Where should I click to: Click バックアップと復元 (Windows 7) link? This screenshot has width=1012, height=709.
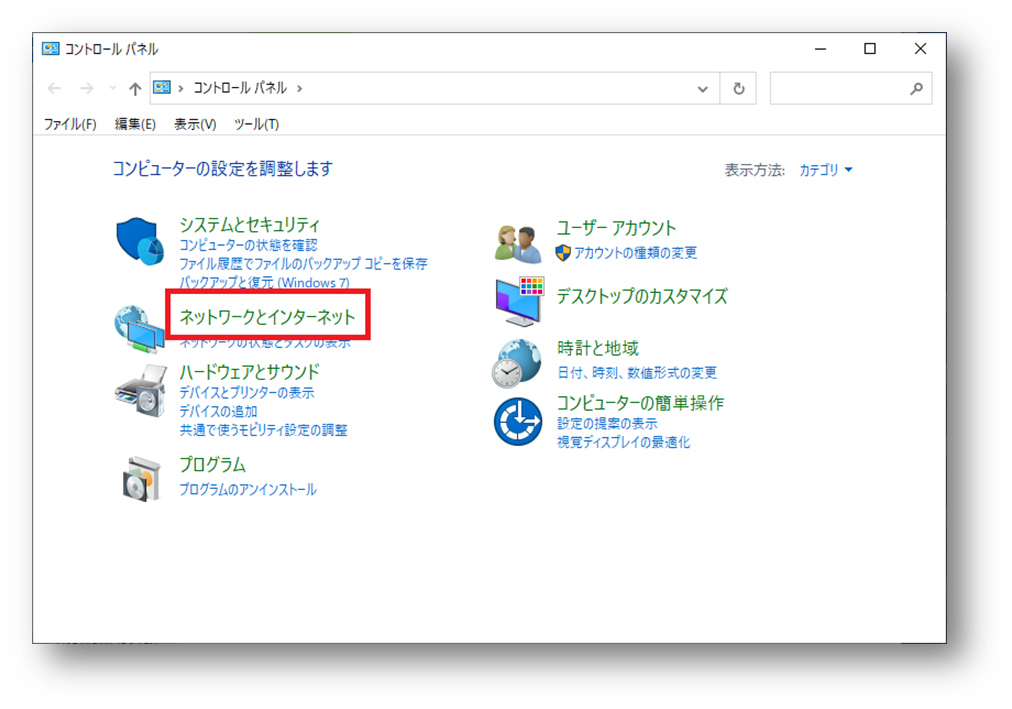265,283
